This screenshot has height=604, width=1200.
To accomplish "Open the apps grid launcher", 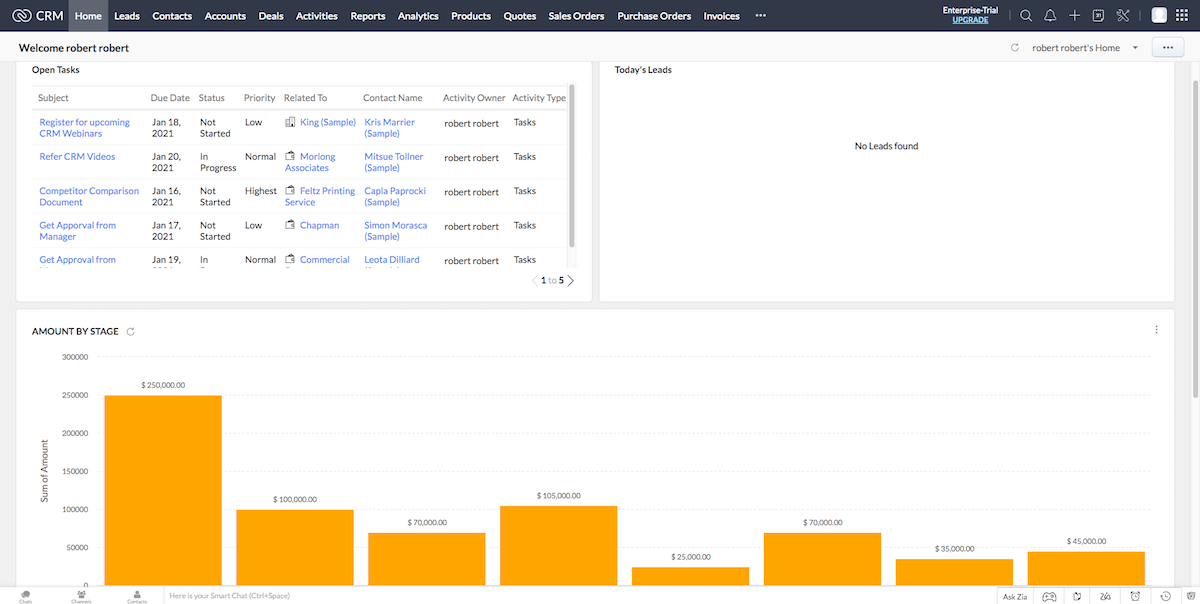I will [x=1183, y=16].
